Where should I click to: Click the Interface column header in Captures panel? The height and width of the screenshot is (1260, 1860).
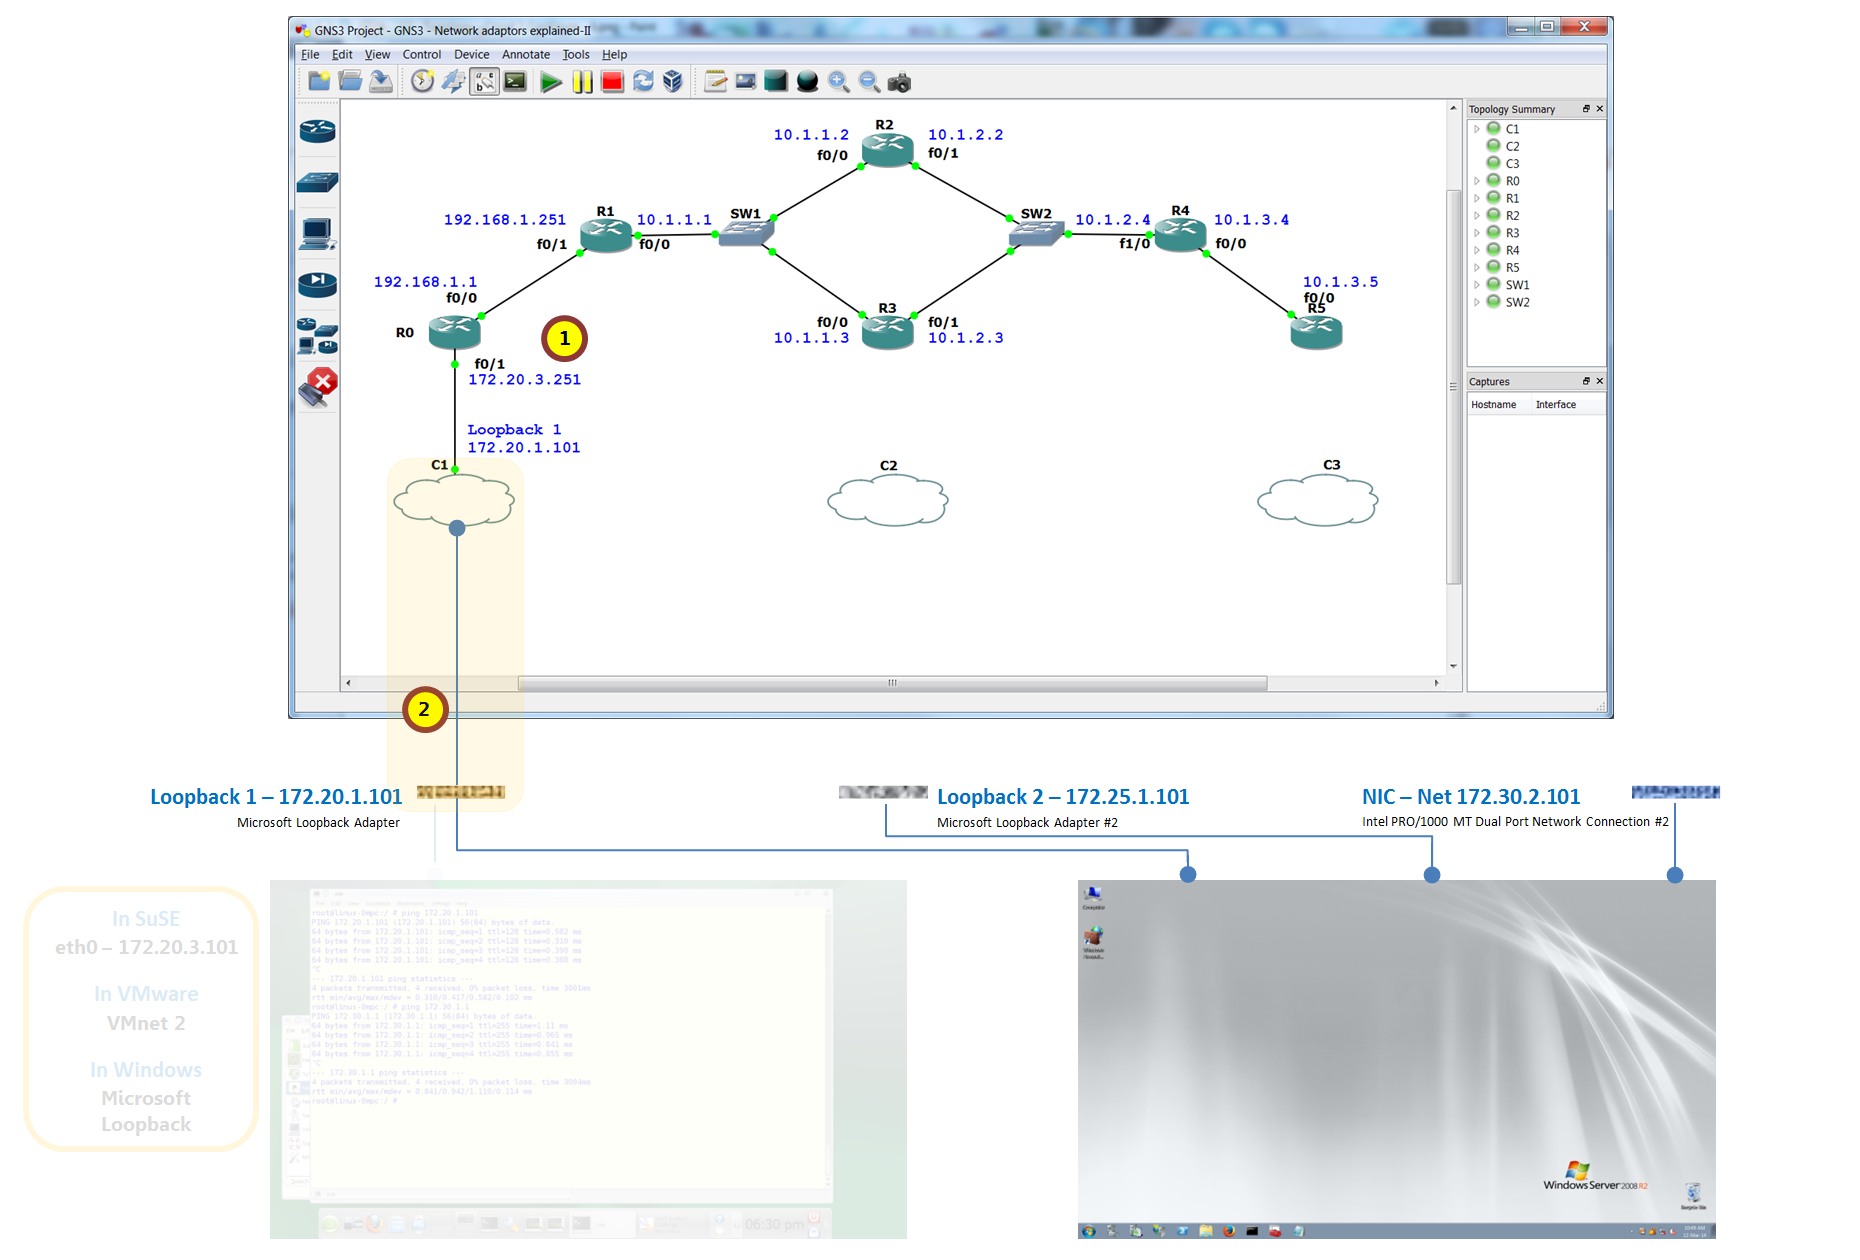tap(1556, 404)
